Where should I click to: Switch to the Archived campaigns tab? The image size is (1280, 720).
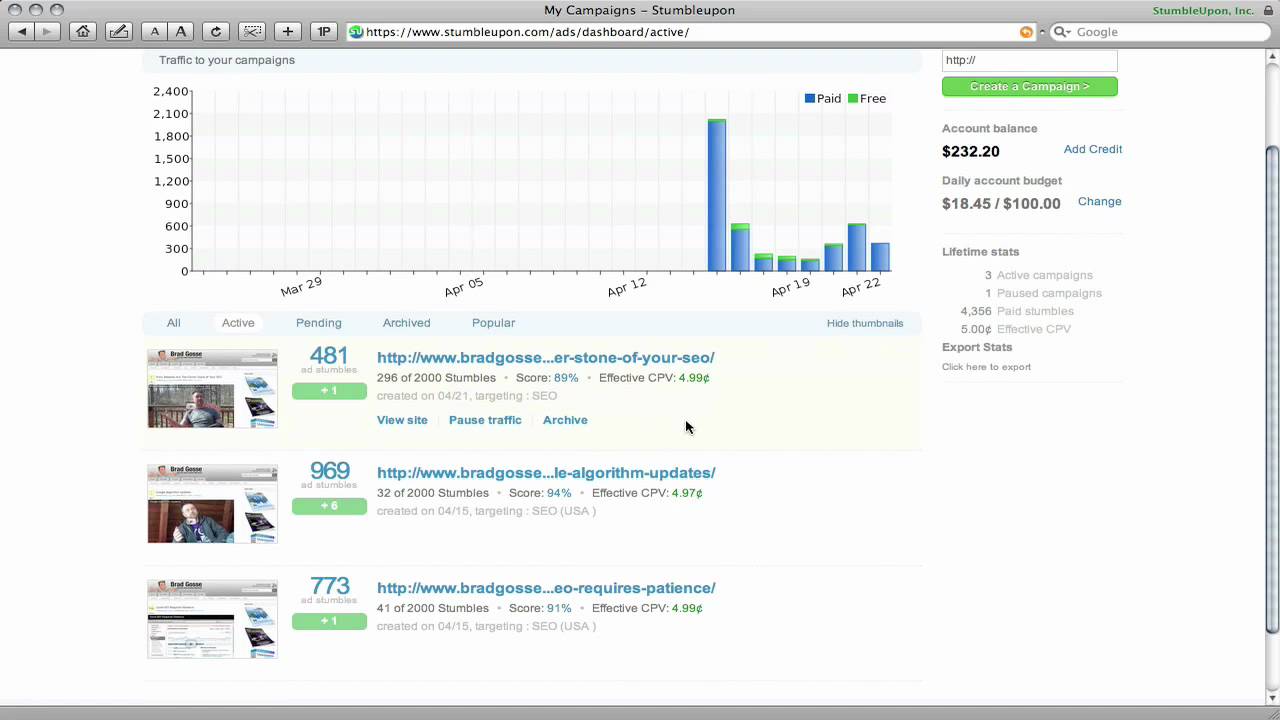tap(406, 323)
